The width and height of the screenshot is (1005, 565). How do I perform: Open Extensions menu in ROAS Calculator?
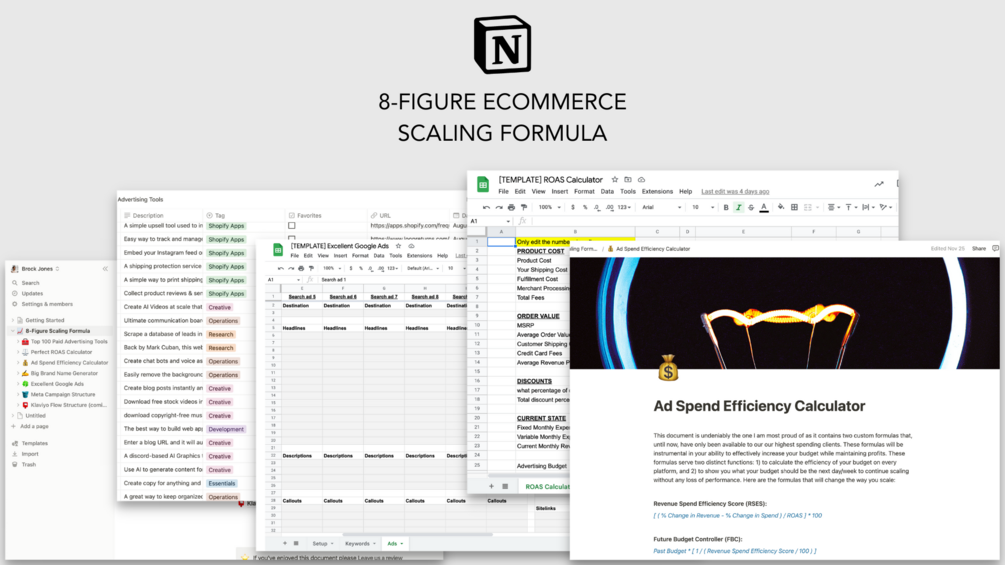[x=657, y=192]
